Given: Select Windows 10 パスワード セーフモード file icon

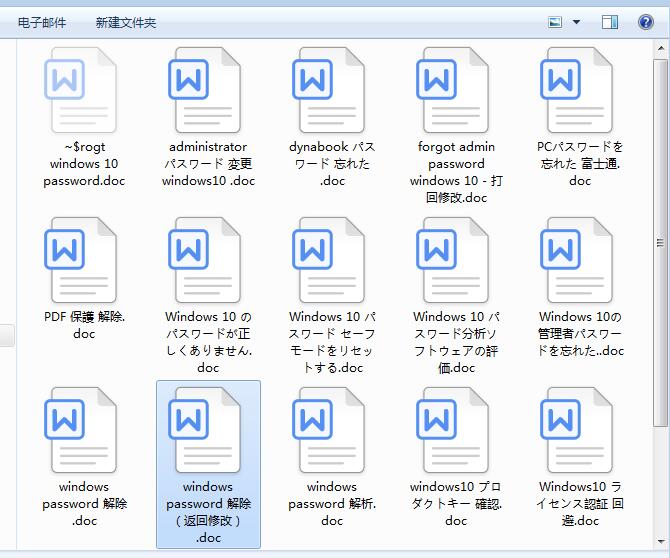Looking at the screenshot, I should [x=328, y=260].
